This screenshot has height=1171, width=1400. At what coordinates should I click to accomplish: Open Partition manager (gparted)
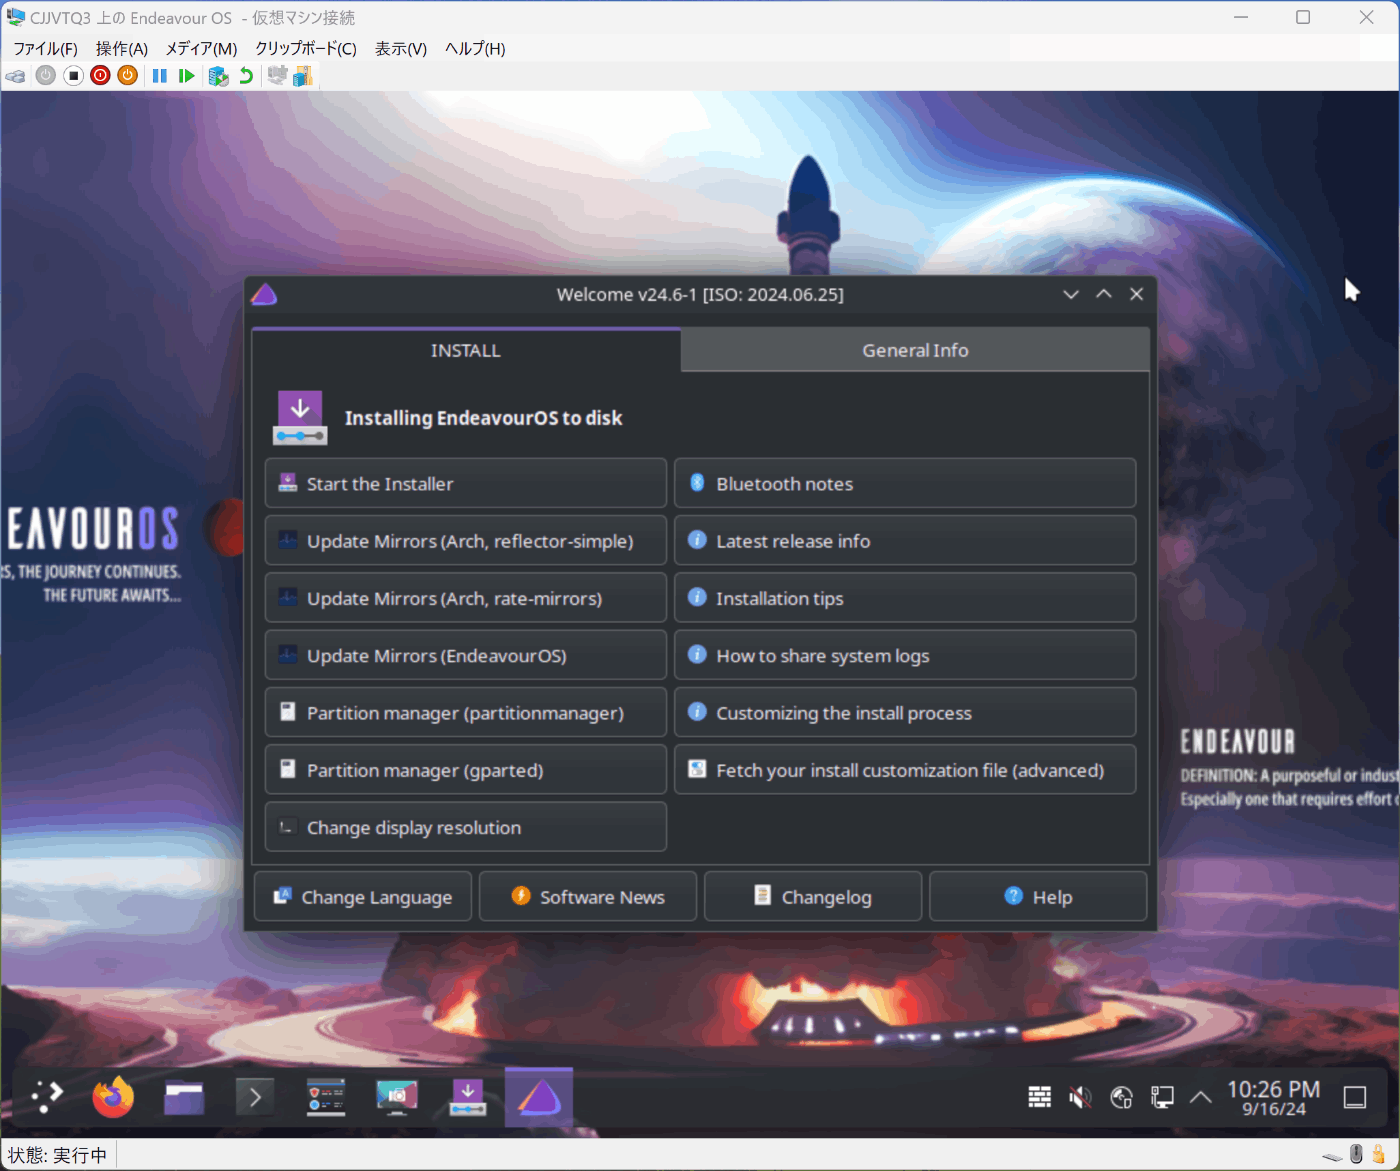pos(466,770)
